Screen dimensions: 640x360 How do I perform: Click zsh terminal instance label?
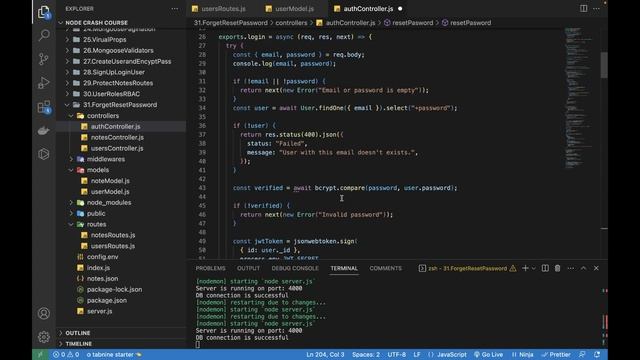pyautogui.click(x=467, y=268)
